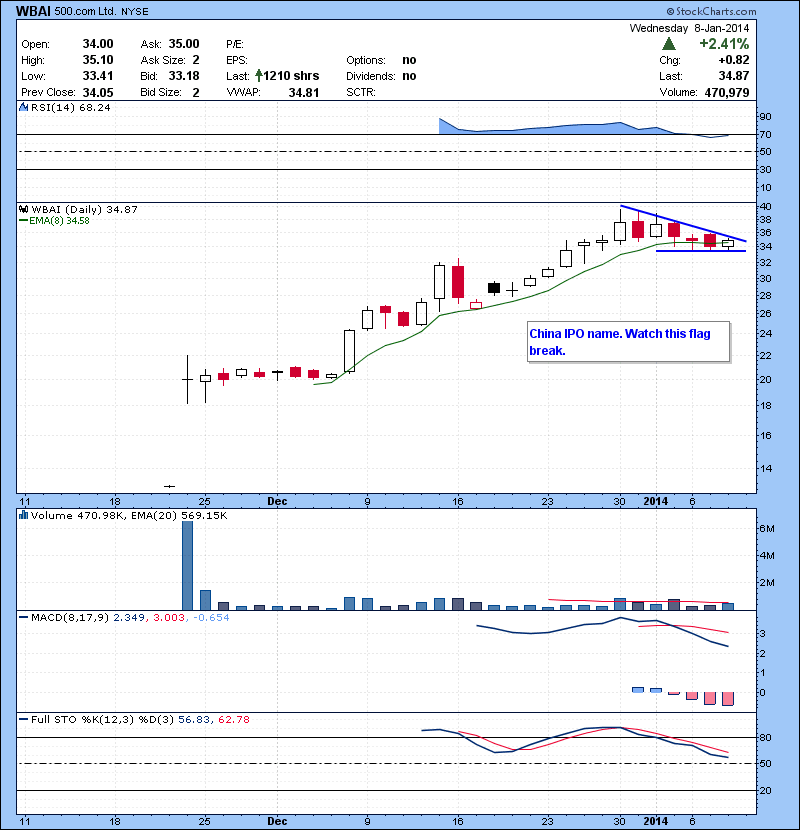Click the 80 level on the stochastic axis
800x830 pixels.
coord(765,737)
